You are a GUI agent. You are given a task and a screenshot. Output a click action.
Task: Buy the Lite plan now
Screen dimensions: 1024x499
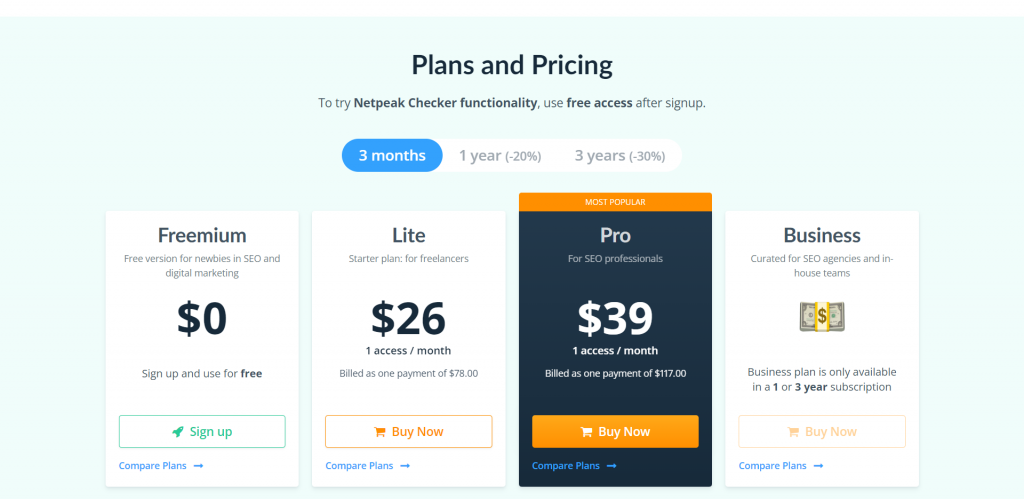pyautogui.click(x=409, y=432)
